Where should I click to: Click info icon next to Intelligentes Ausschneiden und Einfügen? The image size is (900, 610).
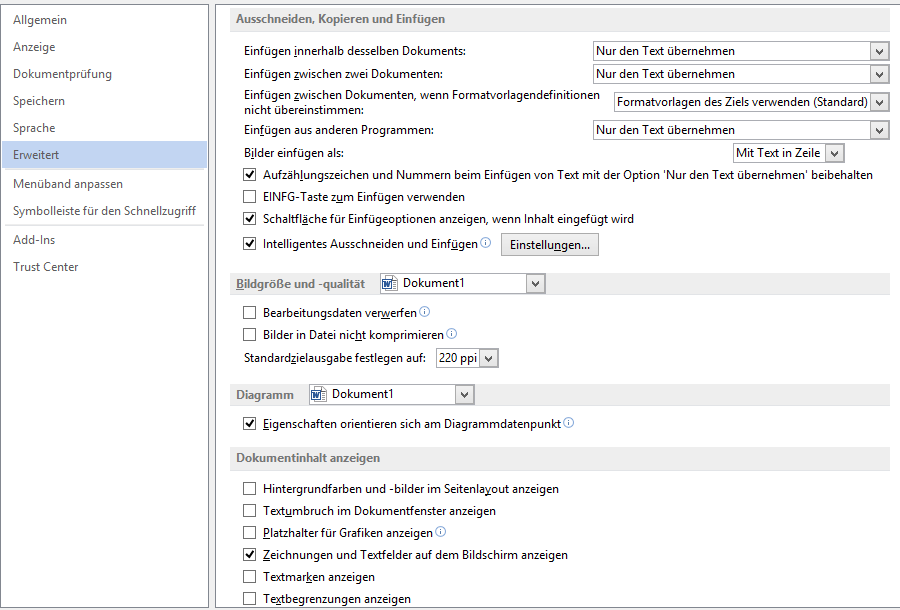click(x=486, y=243)
